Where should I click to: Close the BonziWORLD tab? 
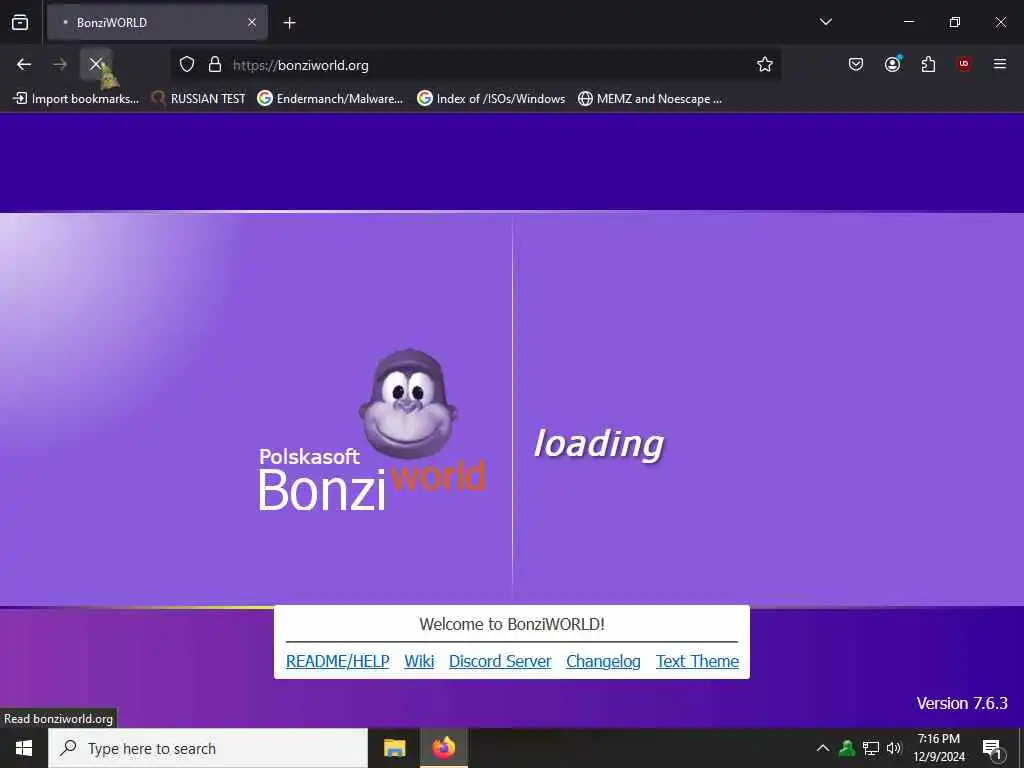click(251, 22)
